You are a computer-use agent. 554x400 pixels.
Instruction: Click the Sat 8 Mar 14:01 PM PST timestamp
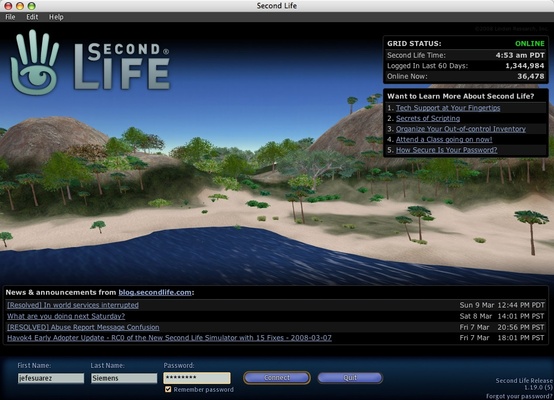[x=502, y=316]
